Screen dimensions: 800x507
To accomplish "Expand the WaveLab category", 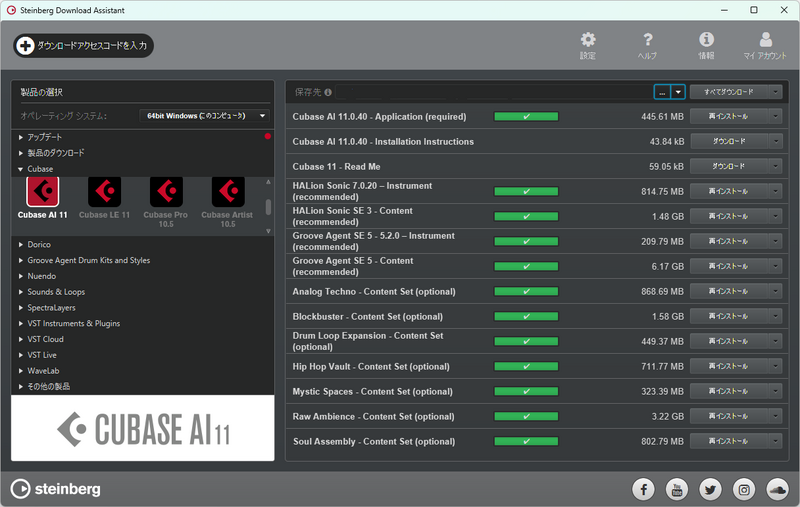I will coord(20,371).
